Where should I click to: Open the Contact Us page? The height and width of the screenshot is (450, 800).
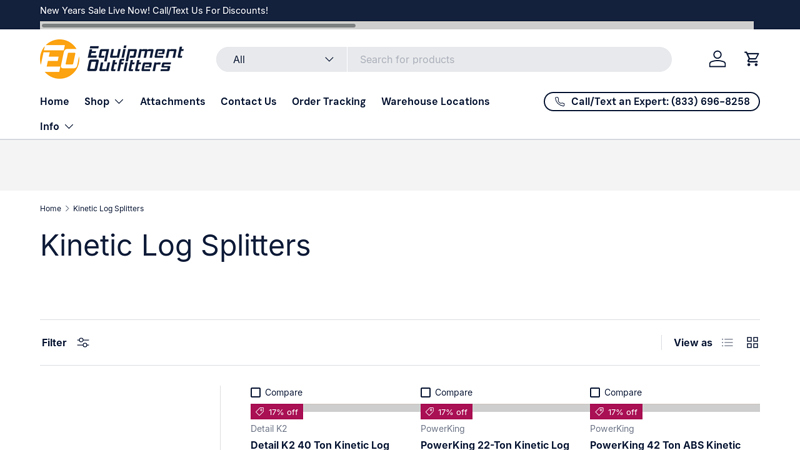pyautogui.click(x=248, y=102)
